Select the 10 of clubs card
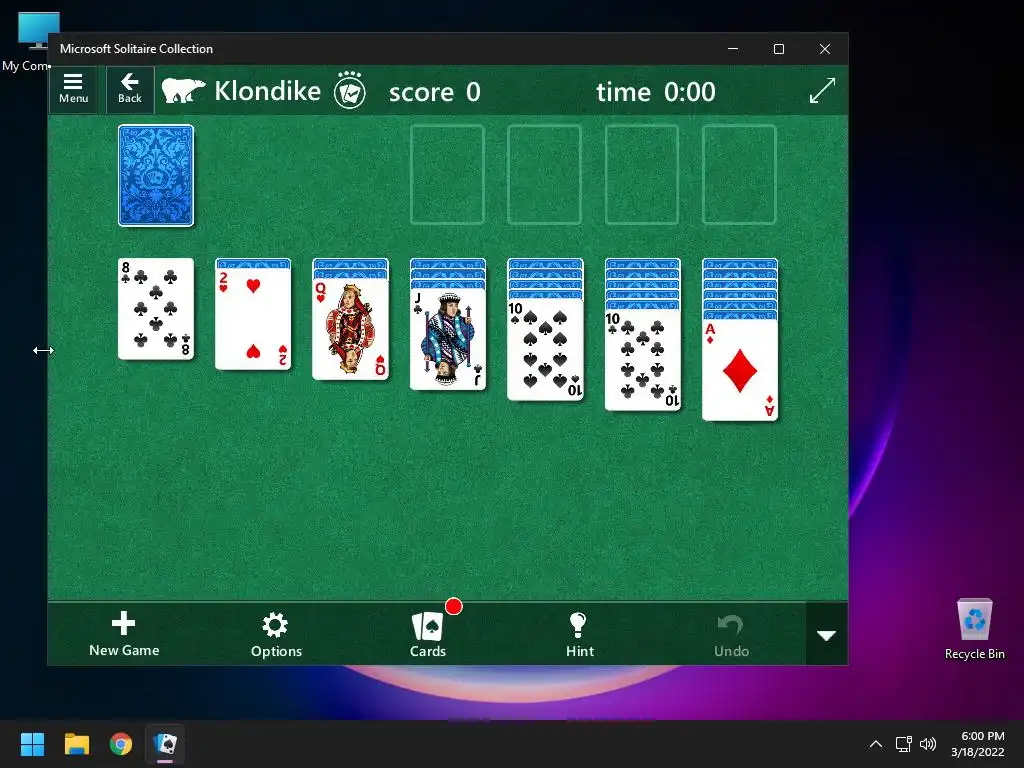Image resolution: width=1024 pixels, height=768 pixels. point(643,360)
